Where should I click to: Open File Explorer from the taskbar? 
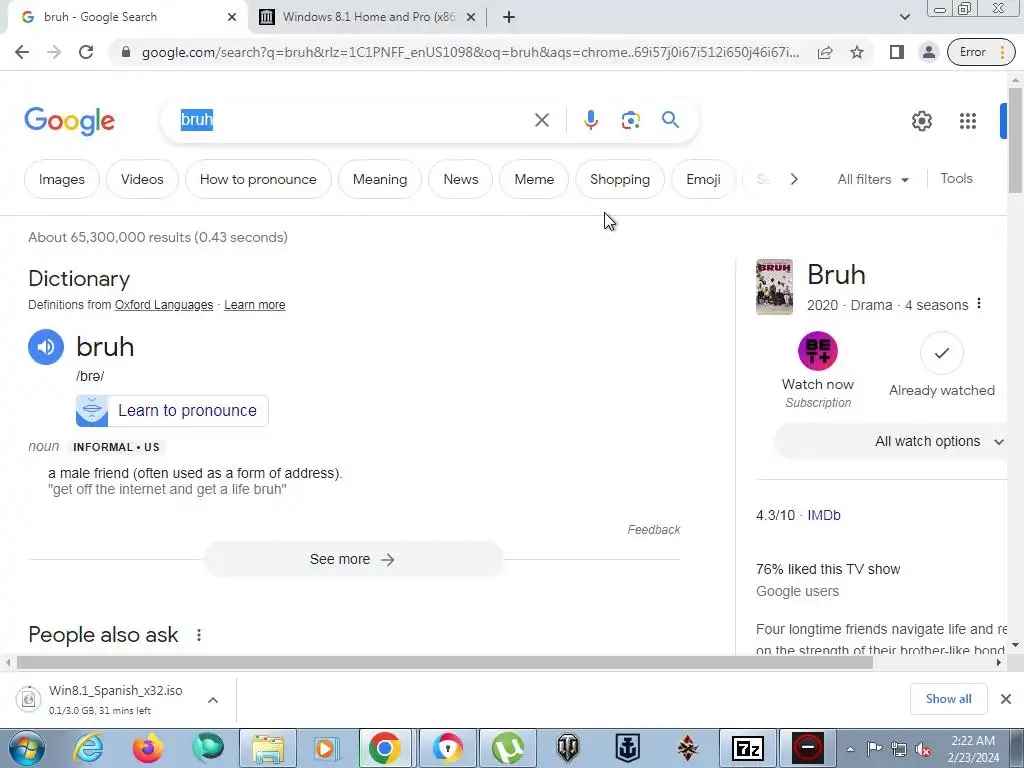(x=268, y=748)
